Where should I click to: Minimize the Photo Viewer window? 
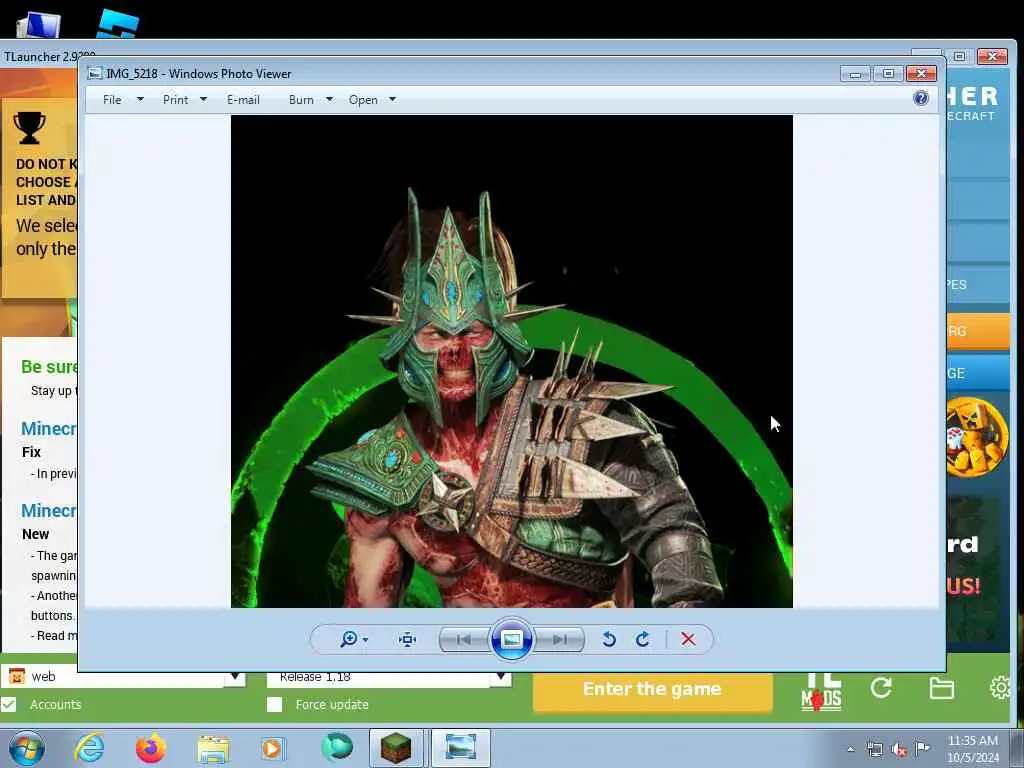[x=856, y=73]
